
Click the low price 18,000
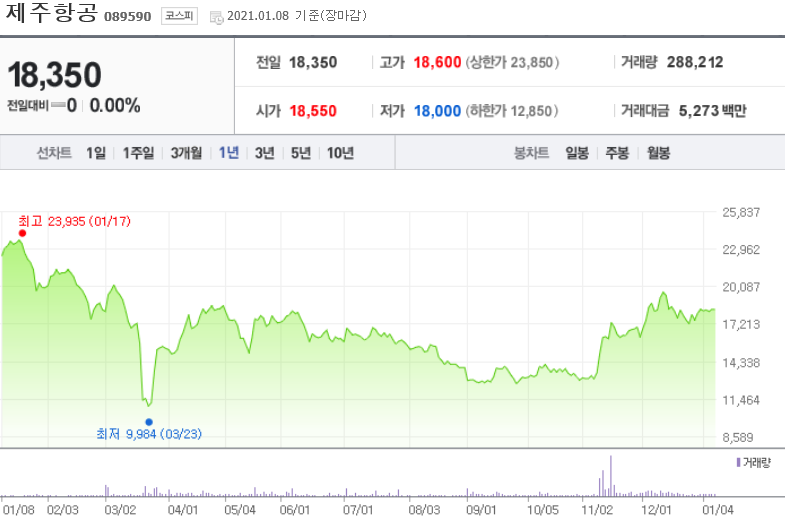click(437, 111)
